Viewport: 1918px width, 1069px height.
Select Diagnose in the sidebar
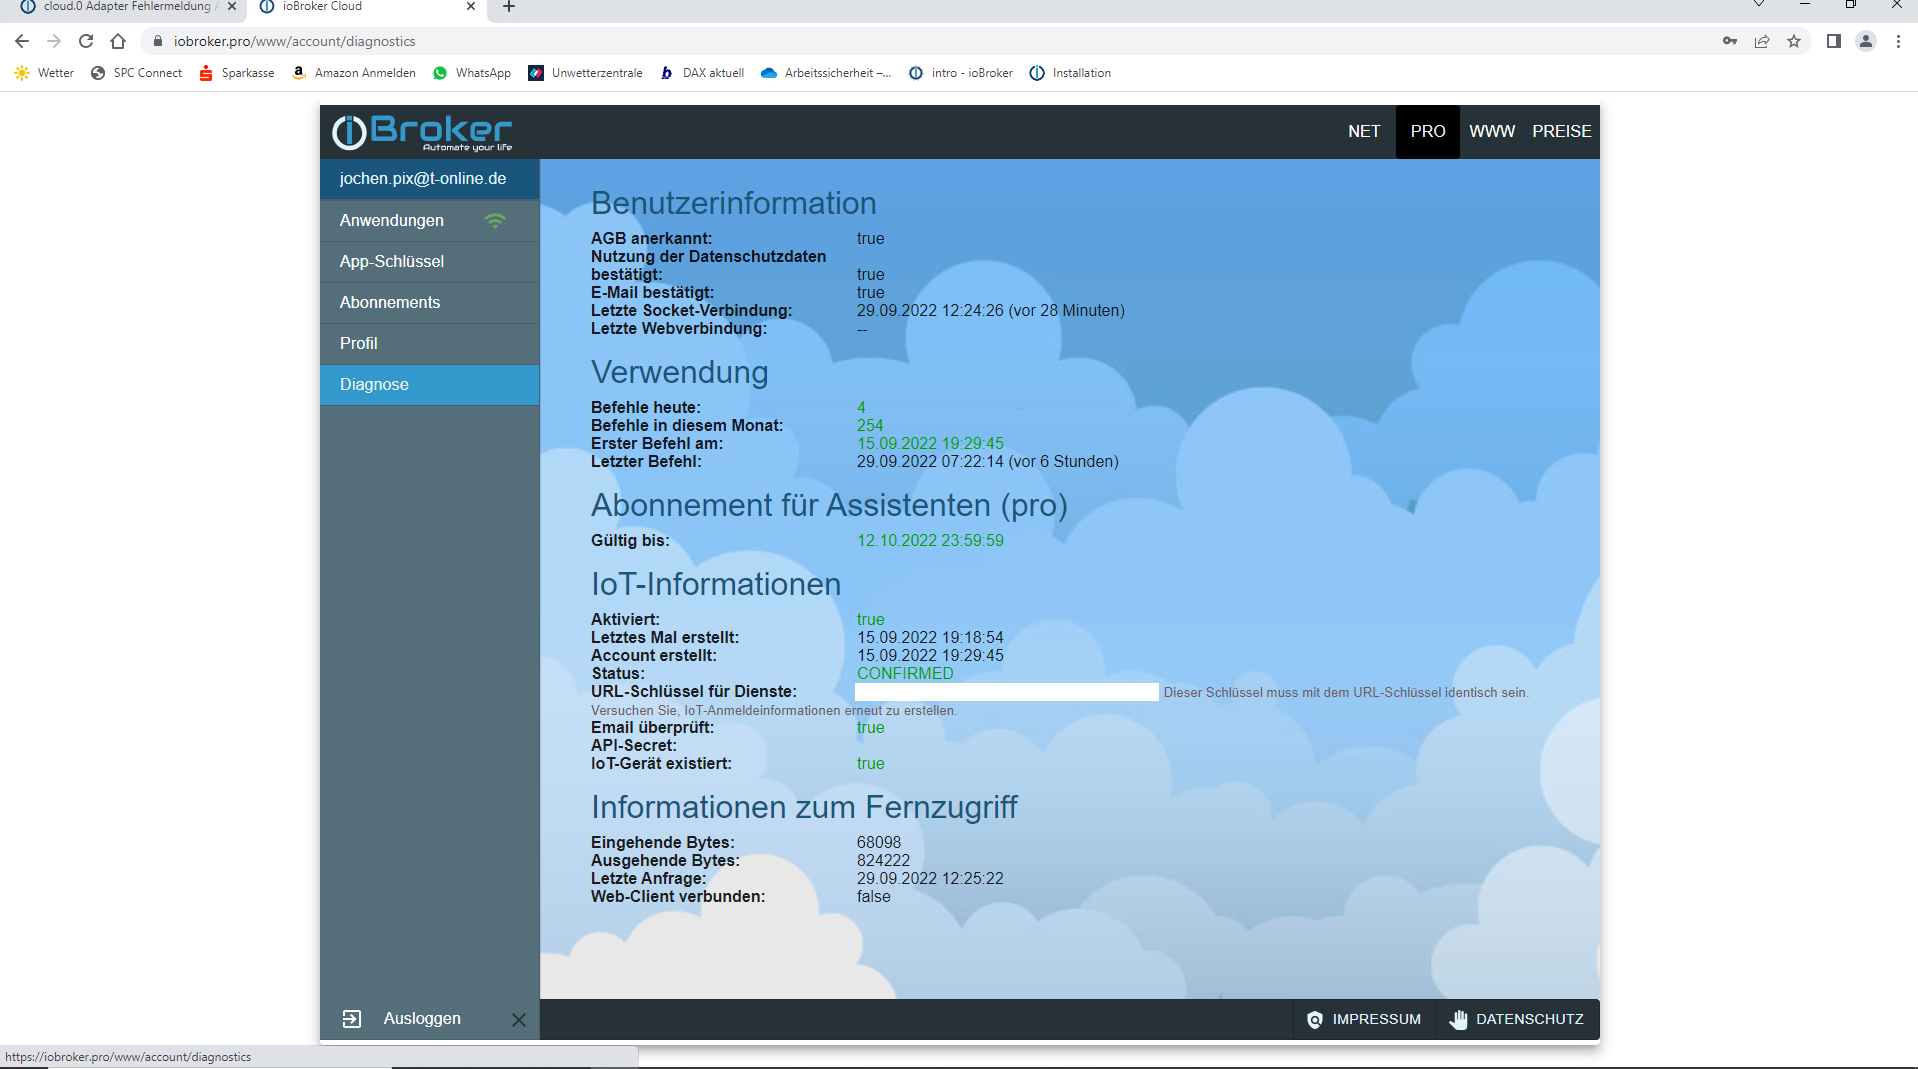[x=430, y=384]
